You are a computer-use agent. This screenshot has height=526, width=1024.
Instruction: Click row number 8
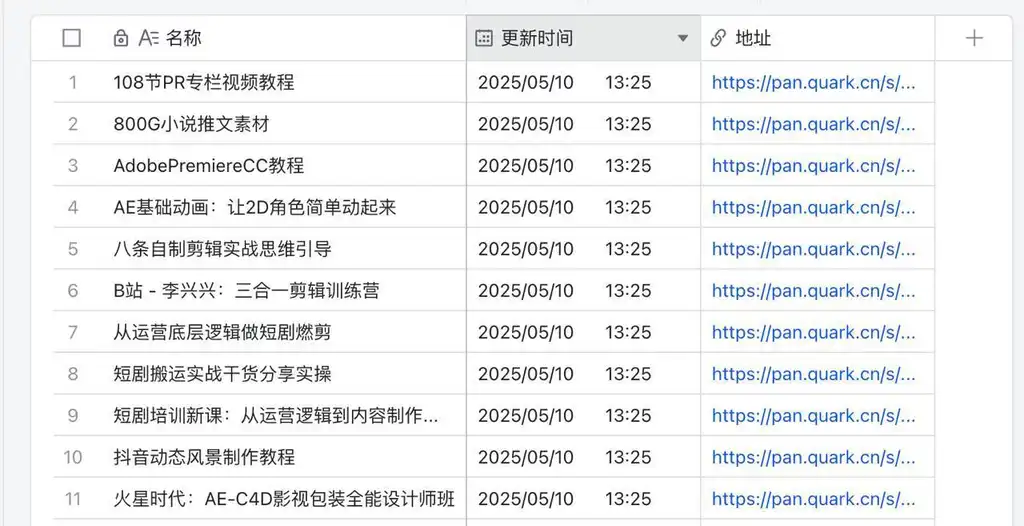tap(72, 374)
